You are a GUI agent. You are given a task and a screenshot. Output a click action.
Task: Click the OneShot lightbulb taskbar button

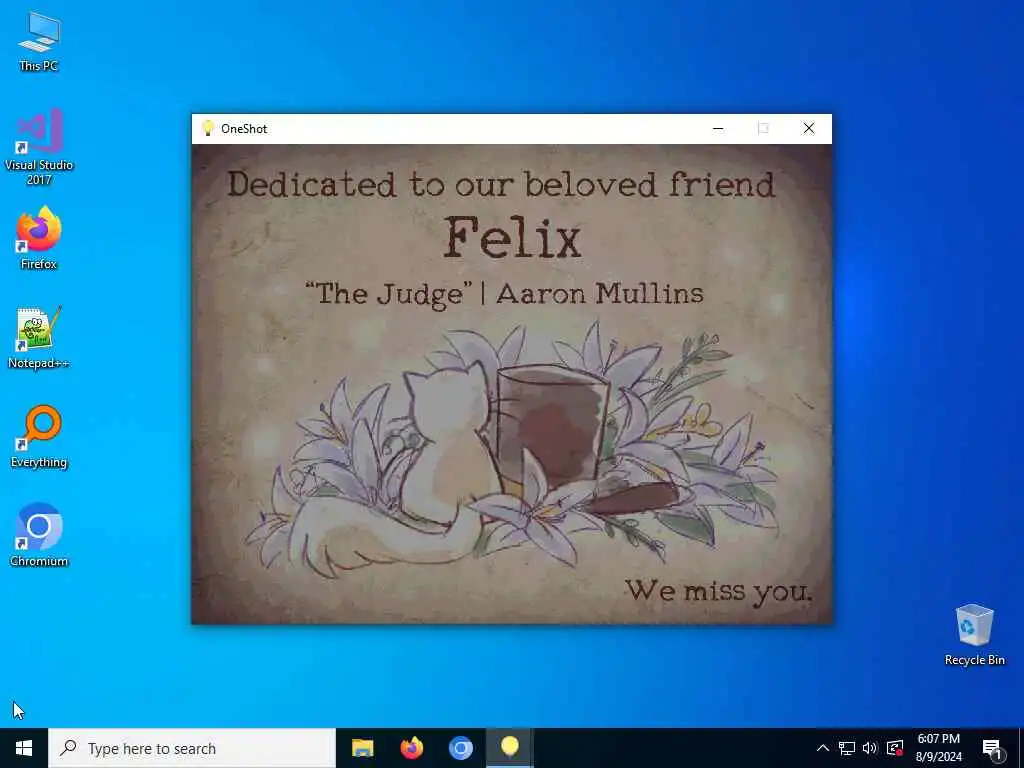(509, 748)
